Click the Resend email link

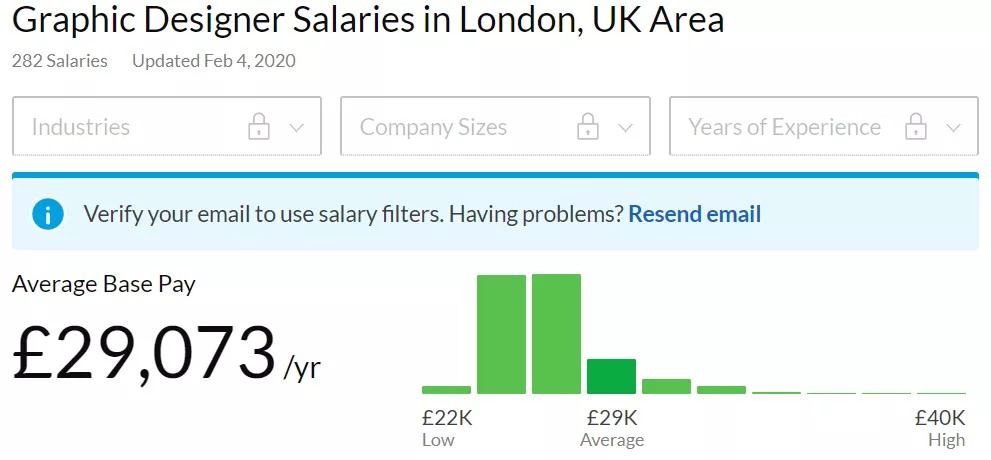pos(695,214)
